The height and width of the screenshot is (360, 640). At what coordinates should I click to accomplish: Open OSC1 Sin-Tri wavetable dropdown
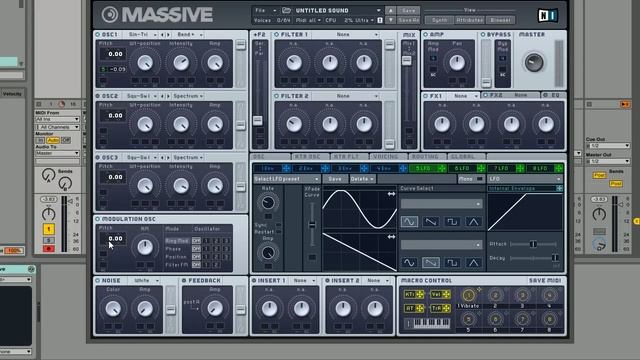142,35
